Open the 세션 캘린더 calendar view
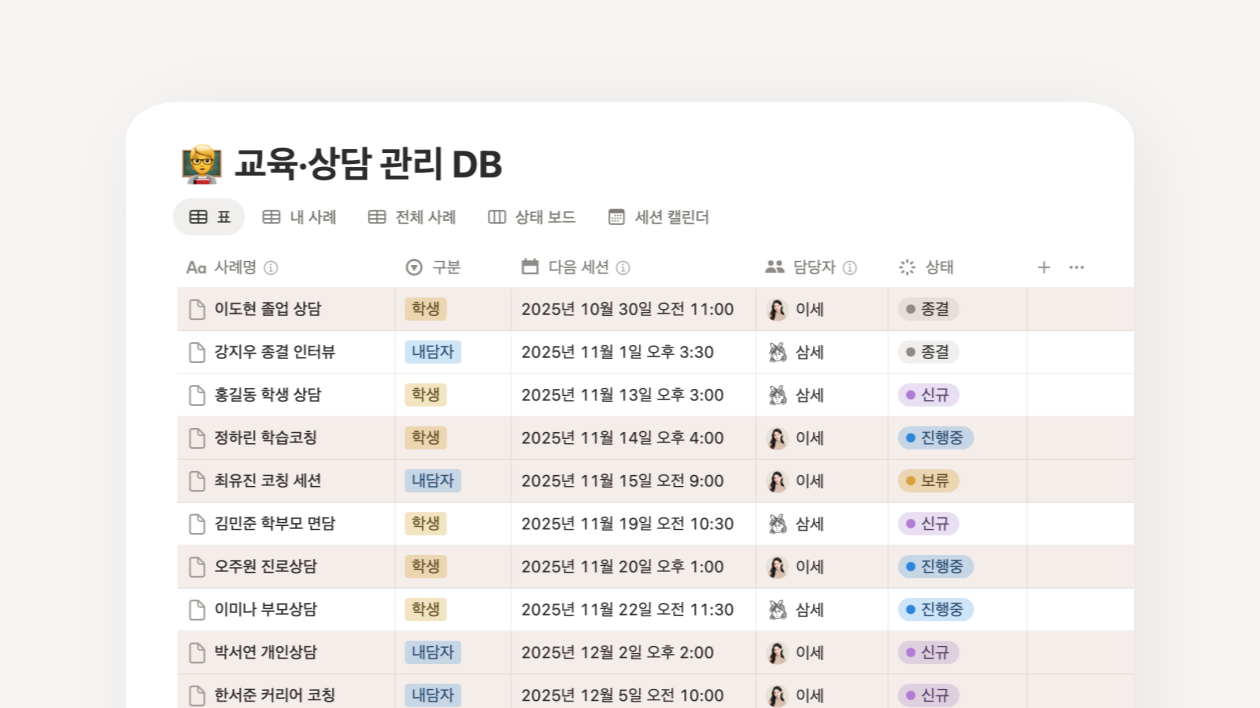 point(659,217)
